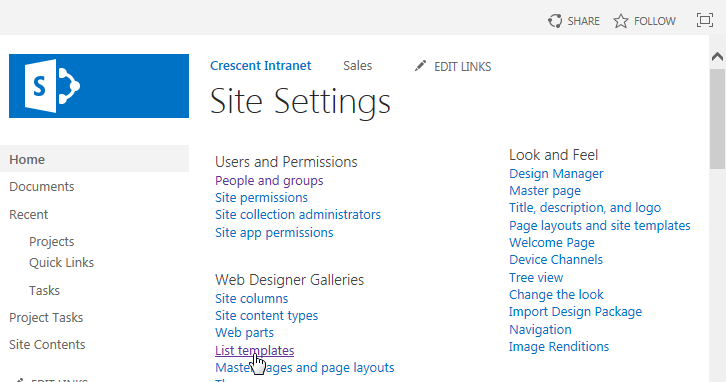Viewport: 726px width, 382px height.
Task: Click the scrollbar up arrow
Action: coord(717,56)
